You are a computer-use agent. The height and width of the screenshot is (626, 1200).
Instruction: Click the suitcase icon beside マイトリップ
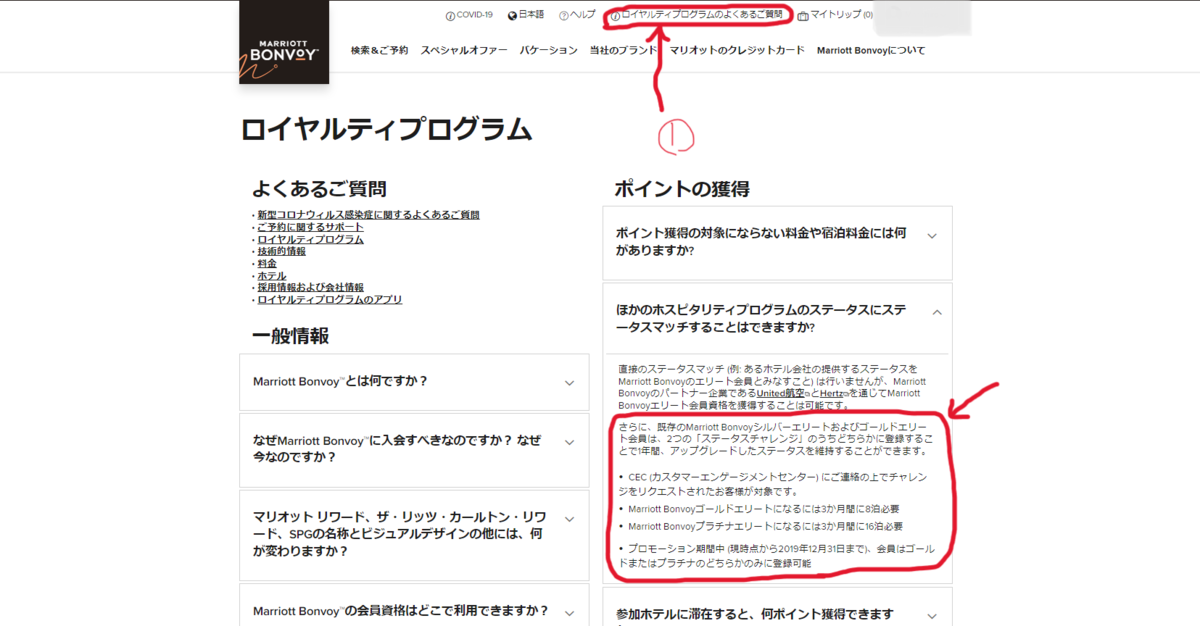pos(803,15)
